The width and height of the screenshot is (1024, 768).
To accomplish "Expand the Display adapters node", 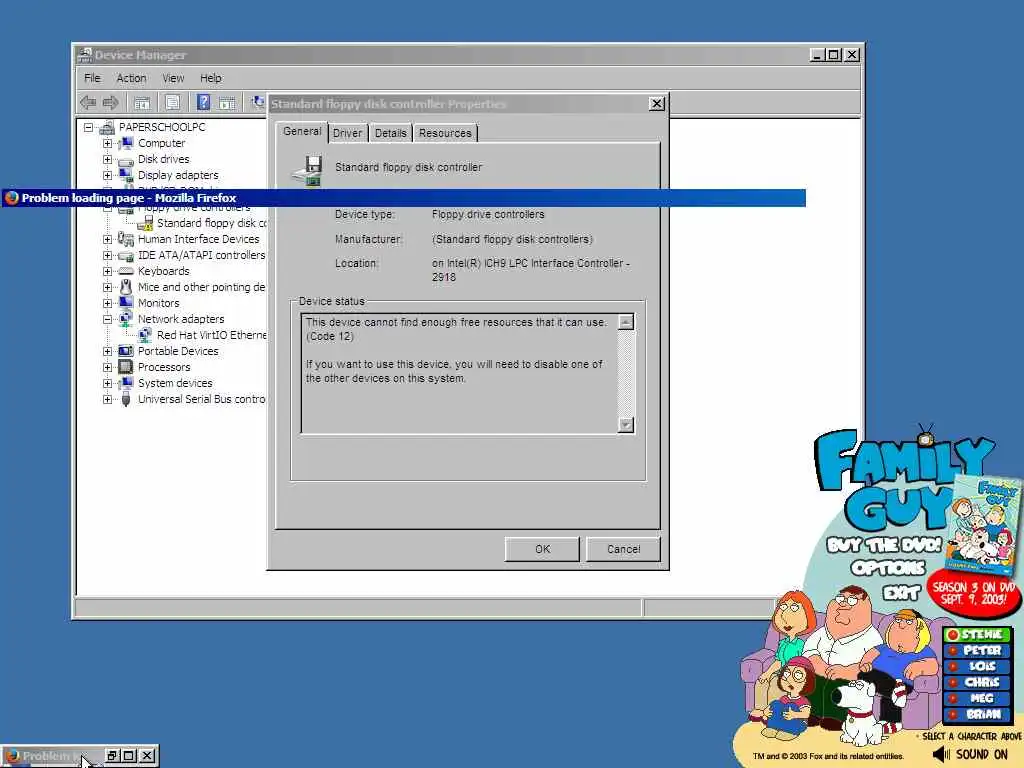I will [107, 176].
